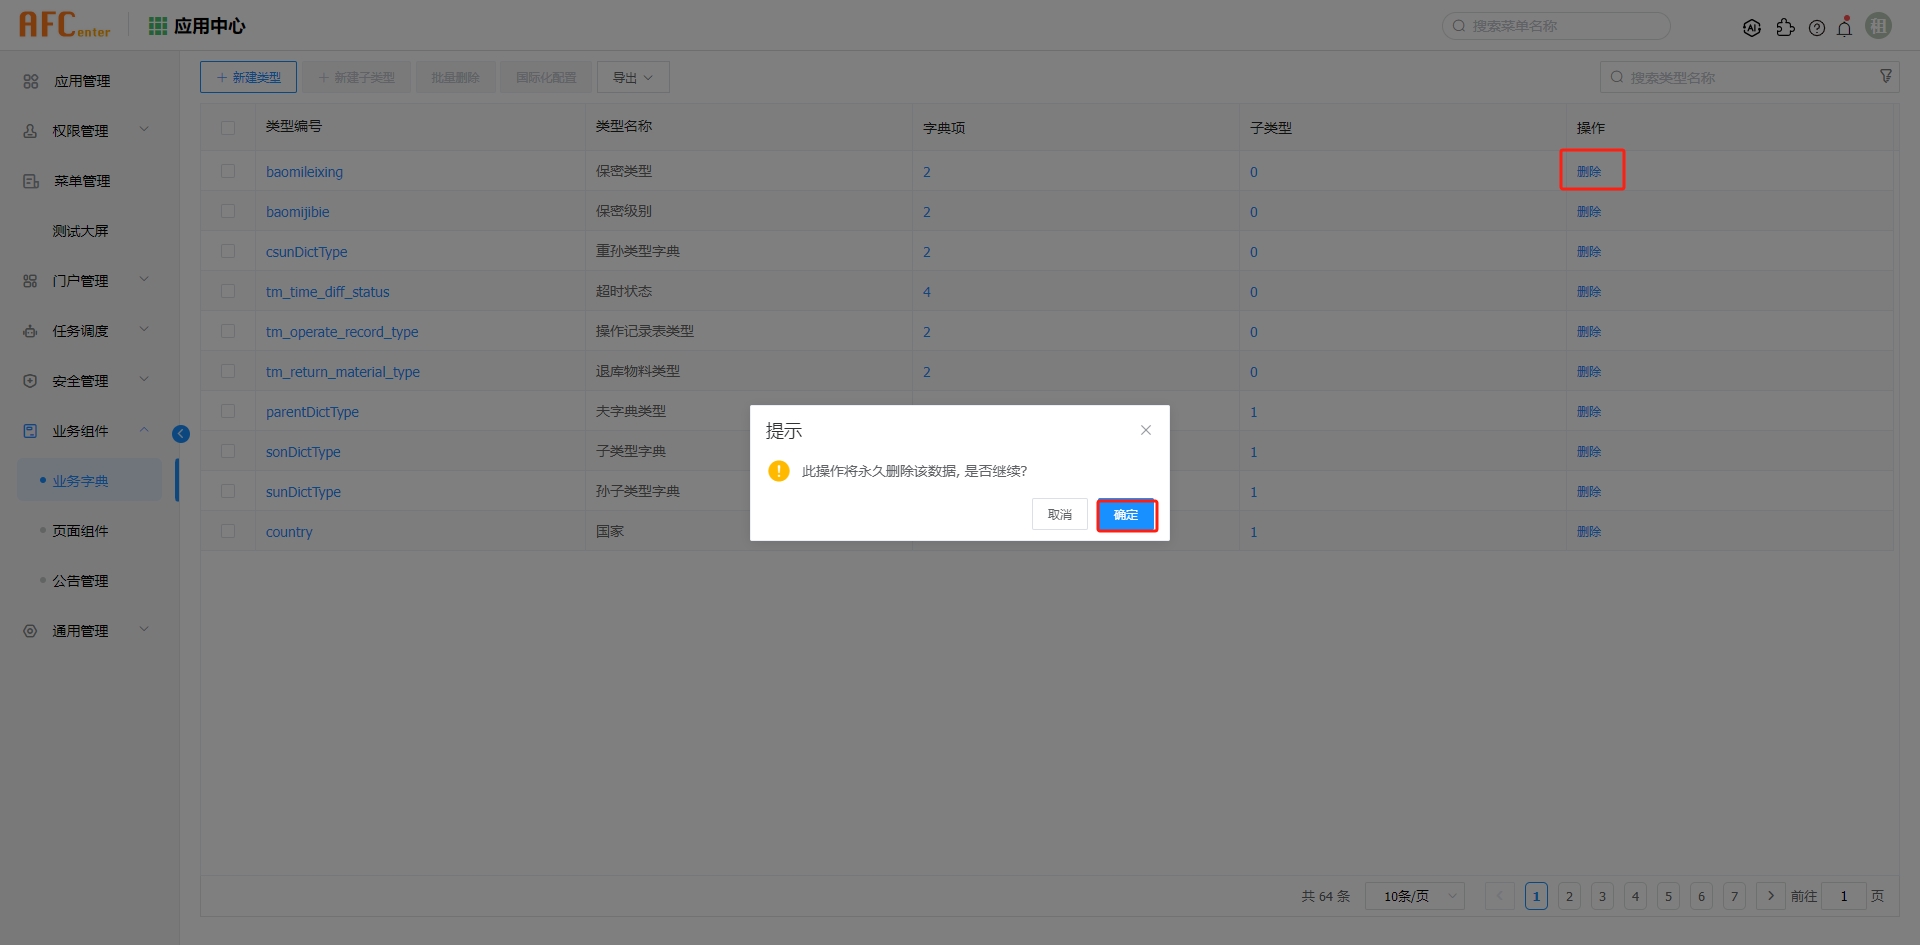Delete the baomileixing row via 删除
The width and height of the screenshot is (1920, 945).
coord(1589,171)
